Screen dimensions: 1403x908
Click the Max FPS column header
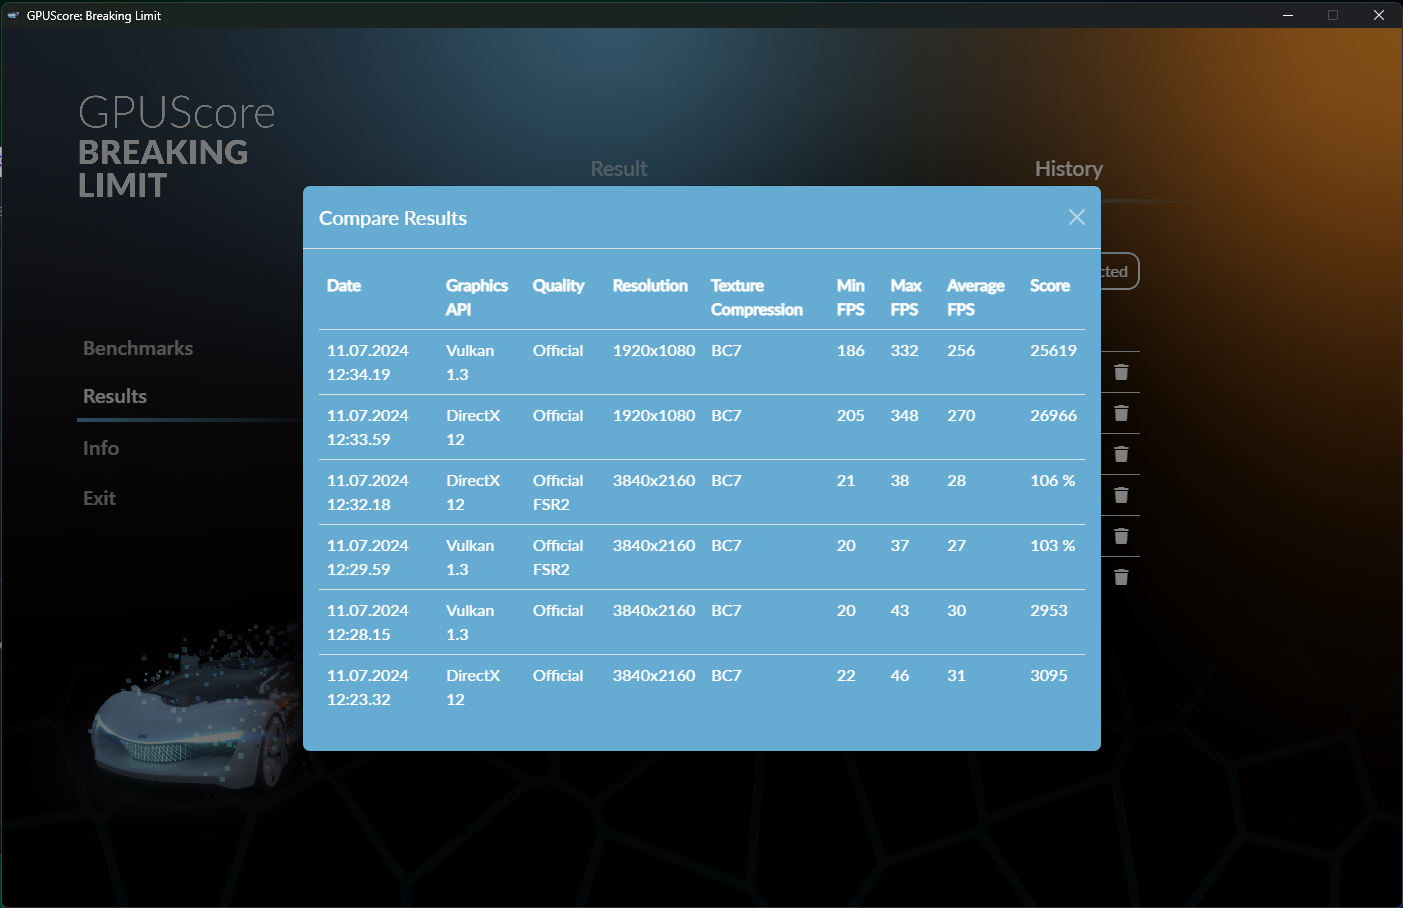coord(906,298)
